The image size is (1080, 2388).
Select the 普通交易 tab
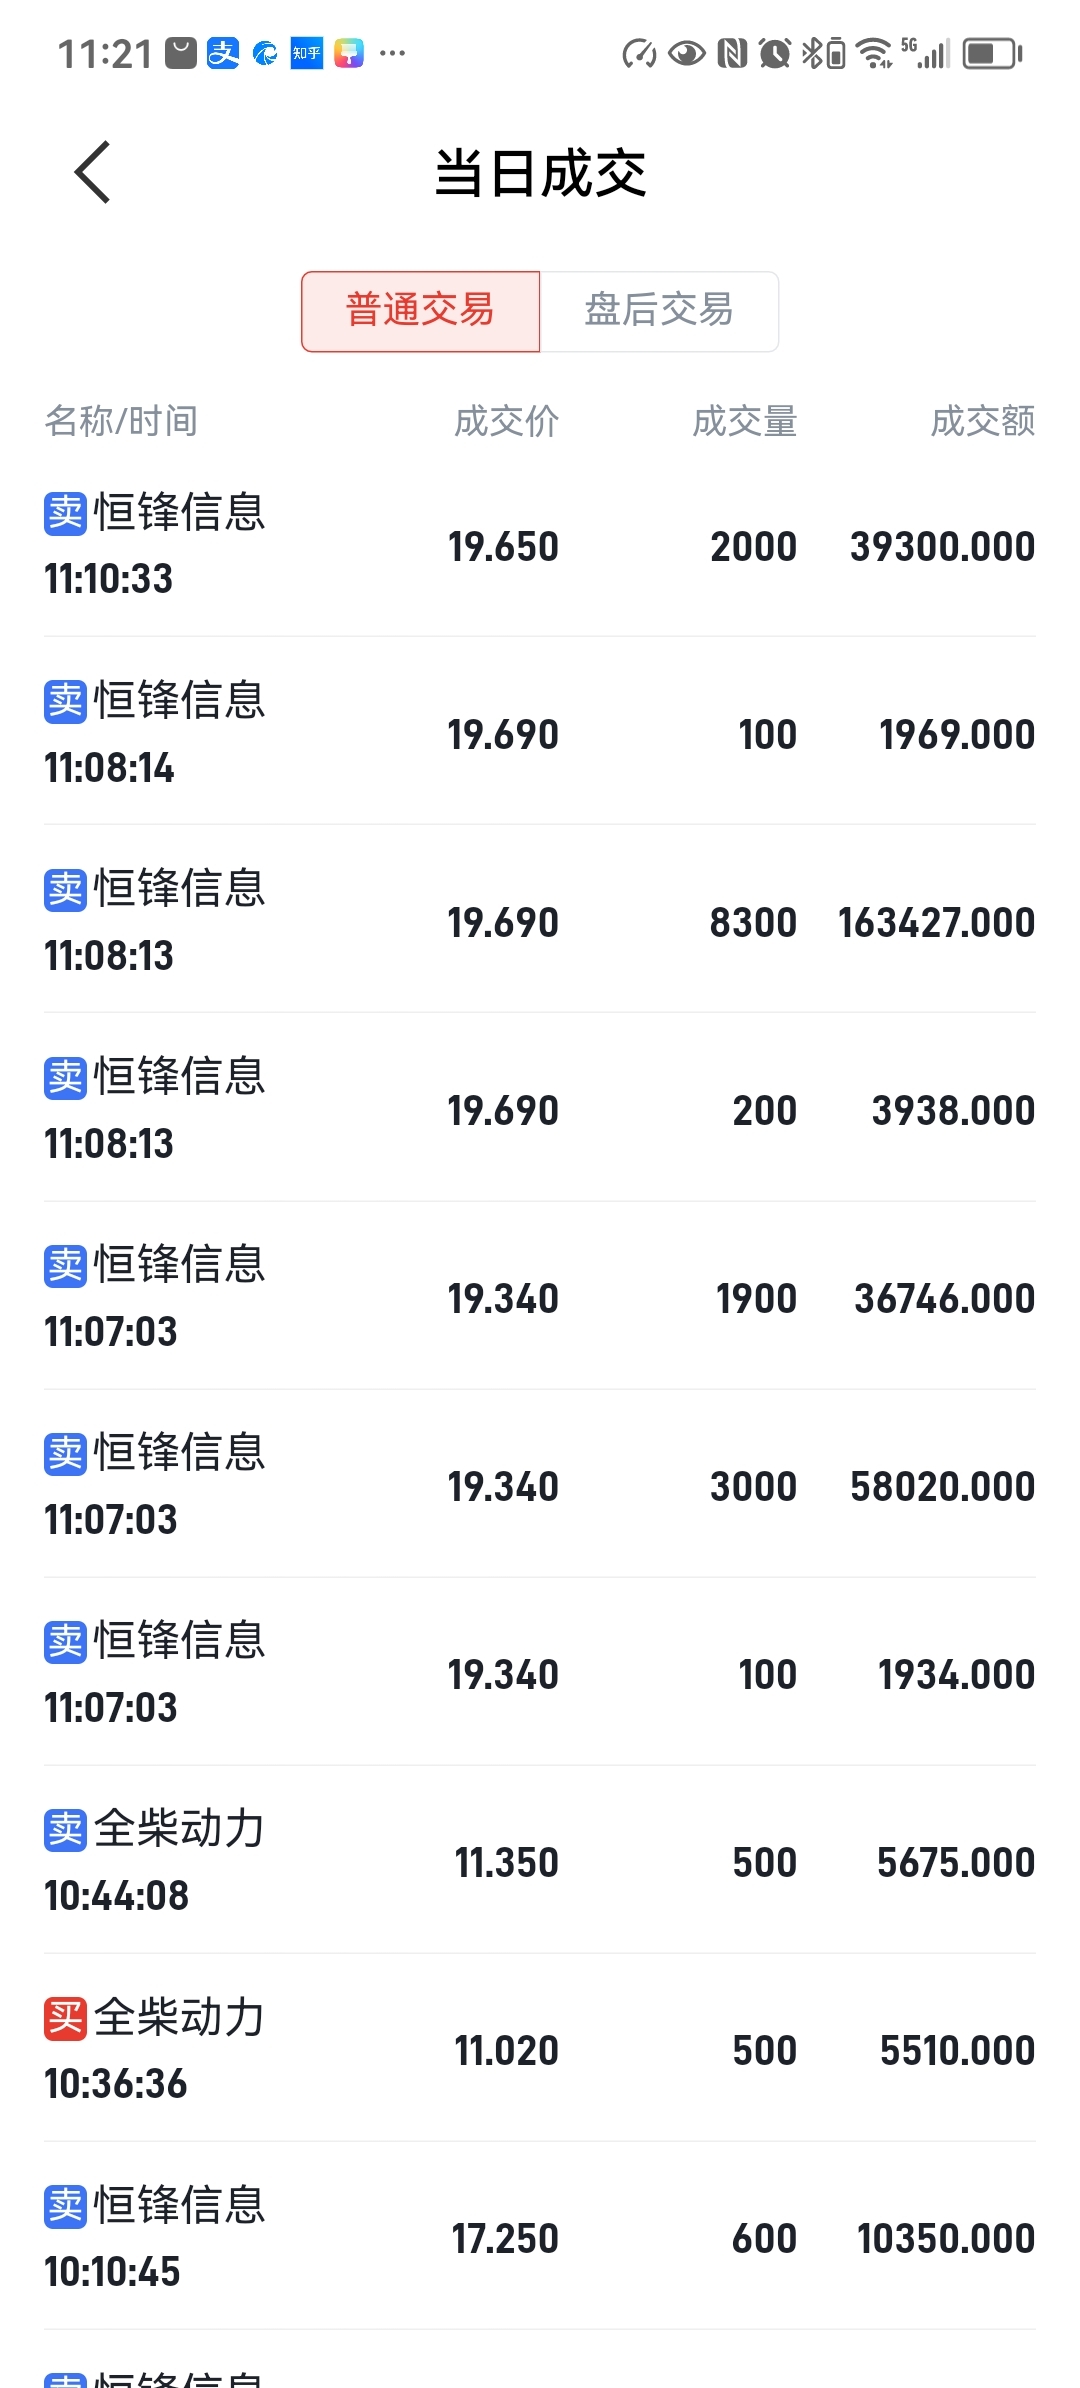(420, 311)
